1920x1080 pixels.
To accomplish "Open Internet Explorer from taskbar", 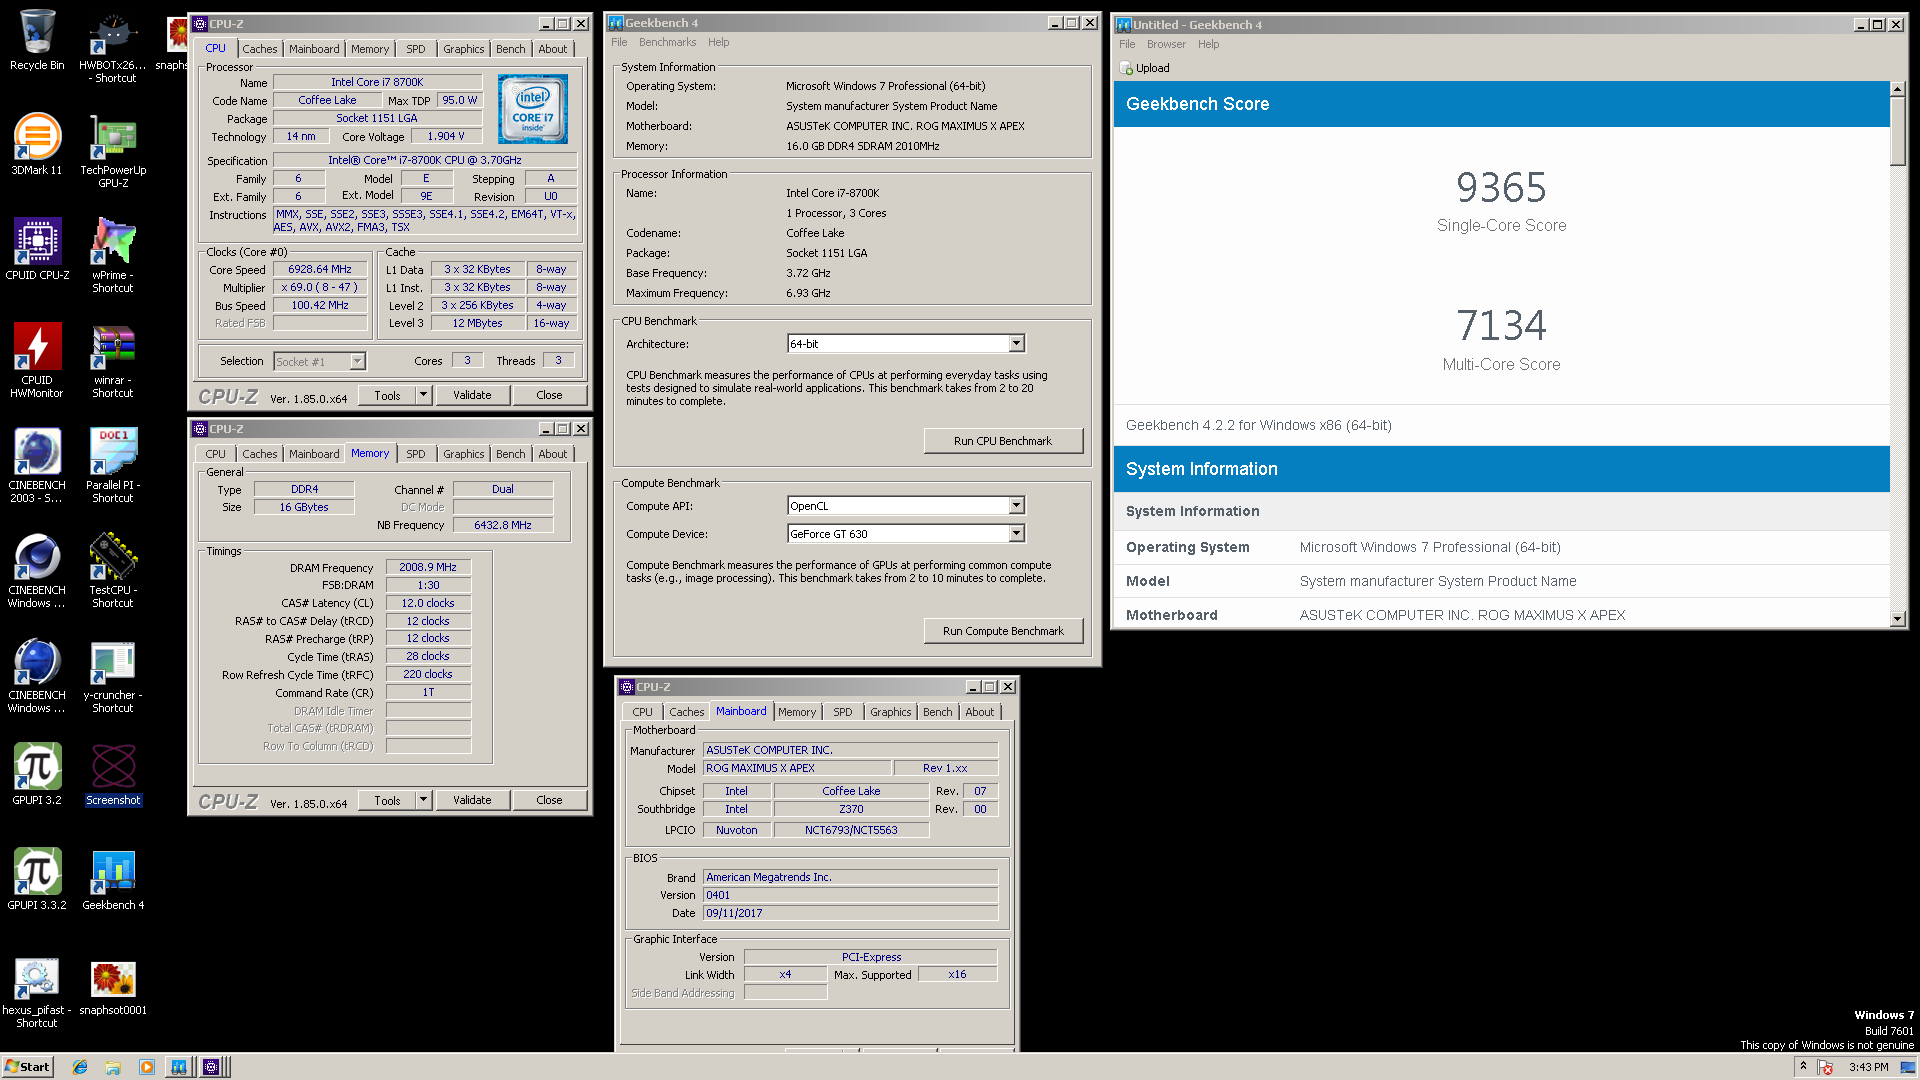I will click(80, 1067).
